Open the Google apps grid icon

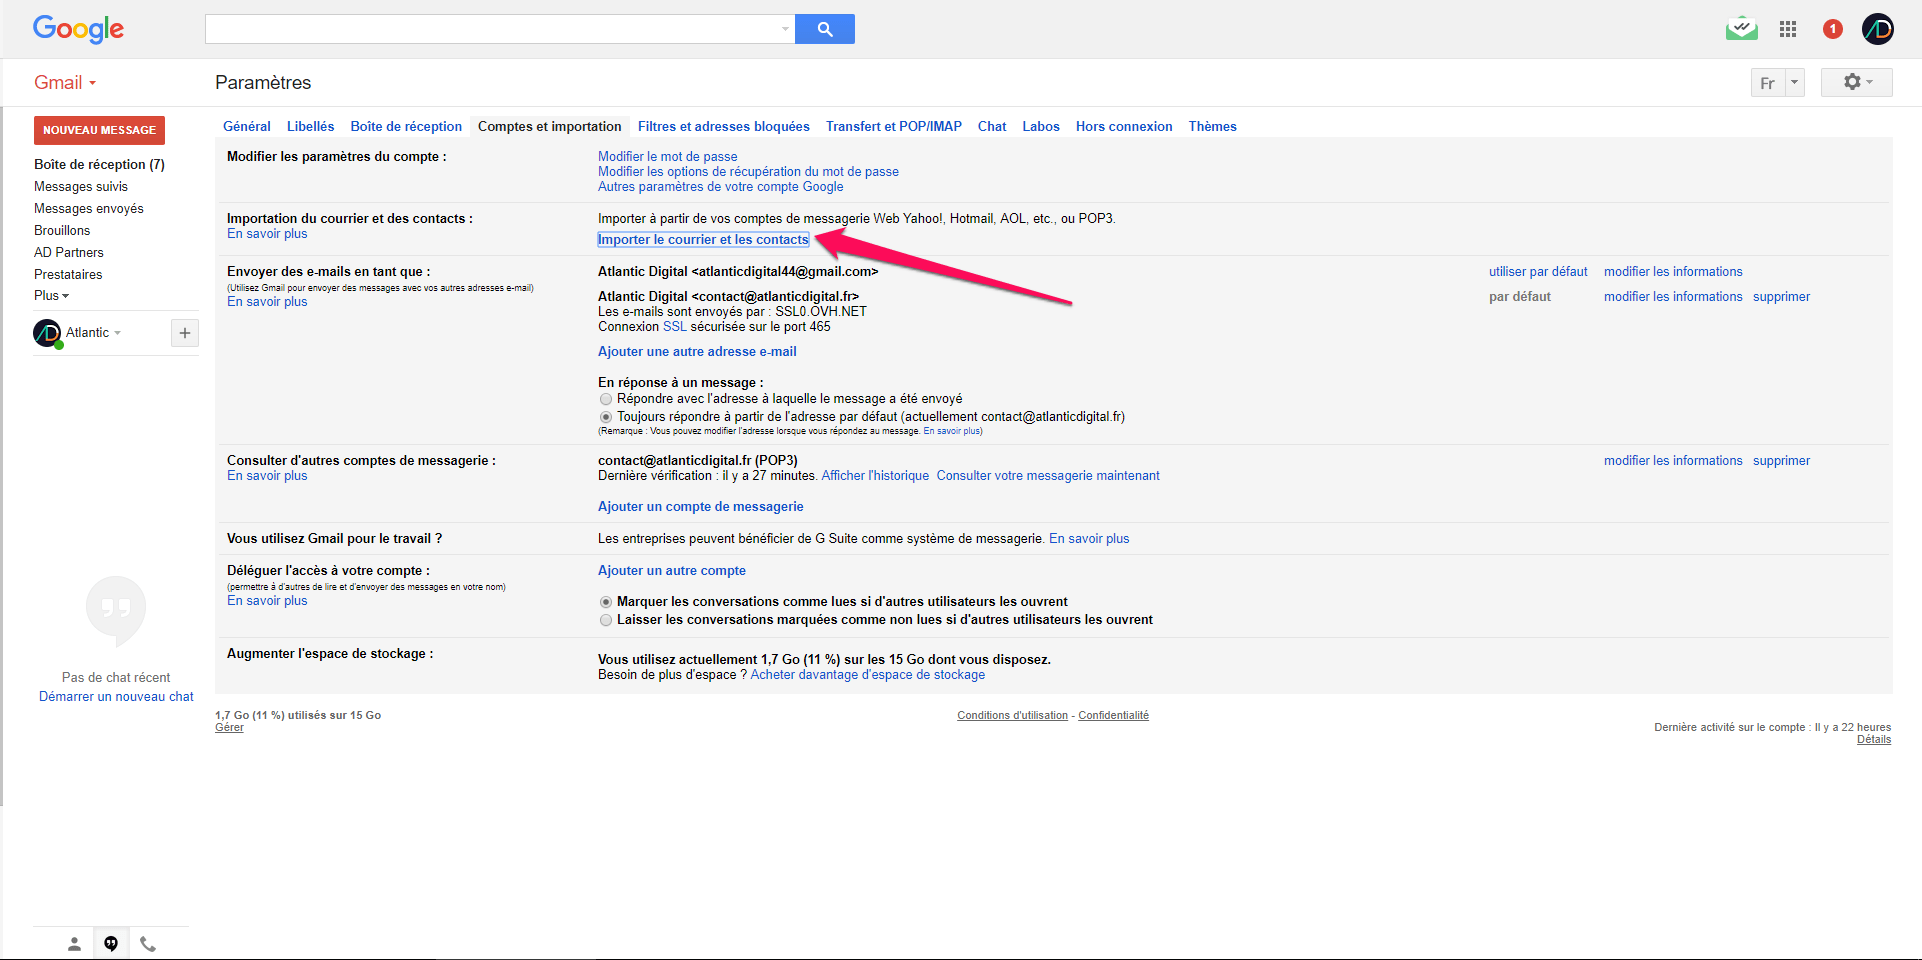click(x=1788, y=29)
